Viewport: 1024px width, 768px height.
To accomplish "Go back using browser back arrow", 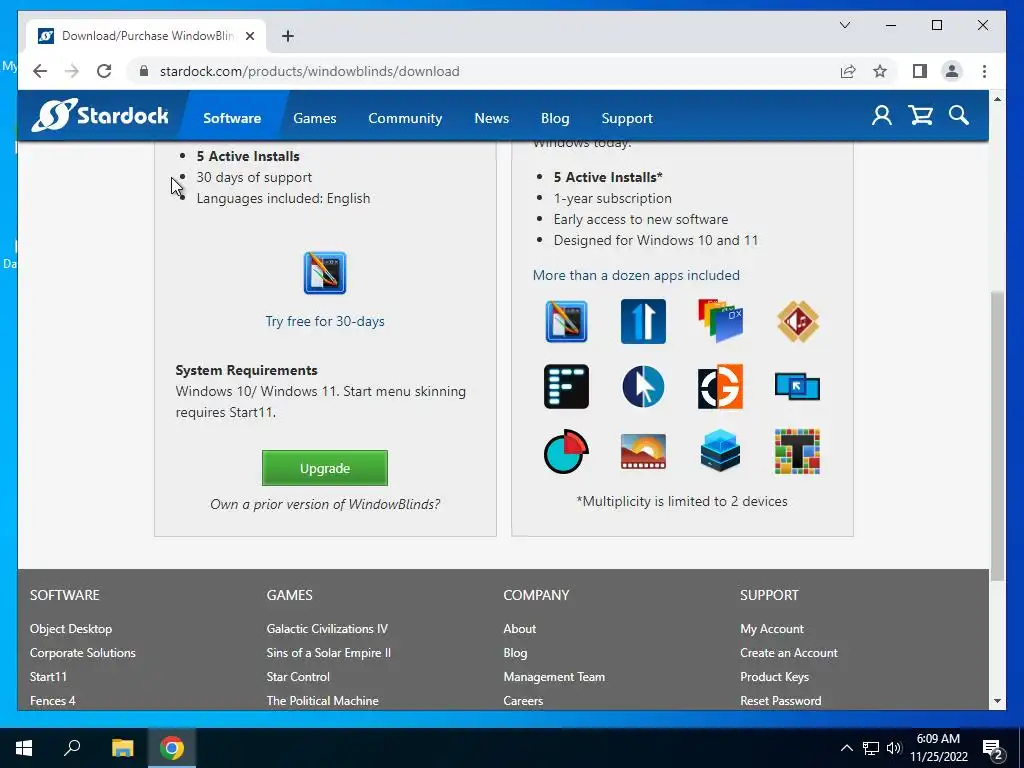I will point(40,71).
